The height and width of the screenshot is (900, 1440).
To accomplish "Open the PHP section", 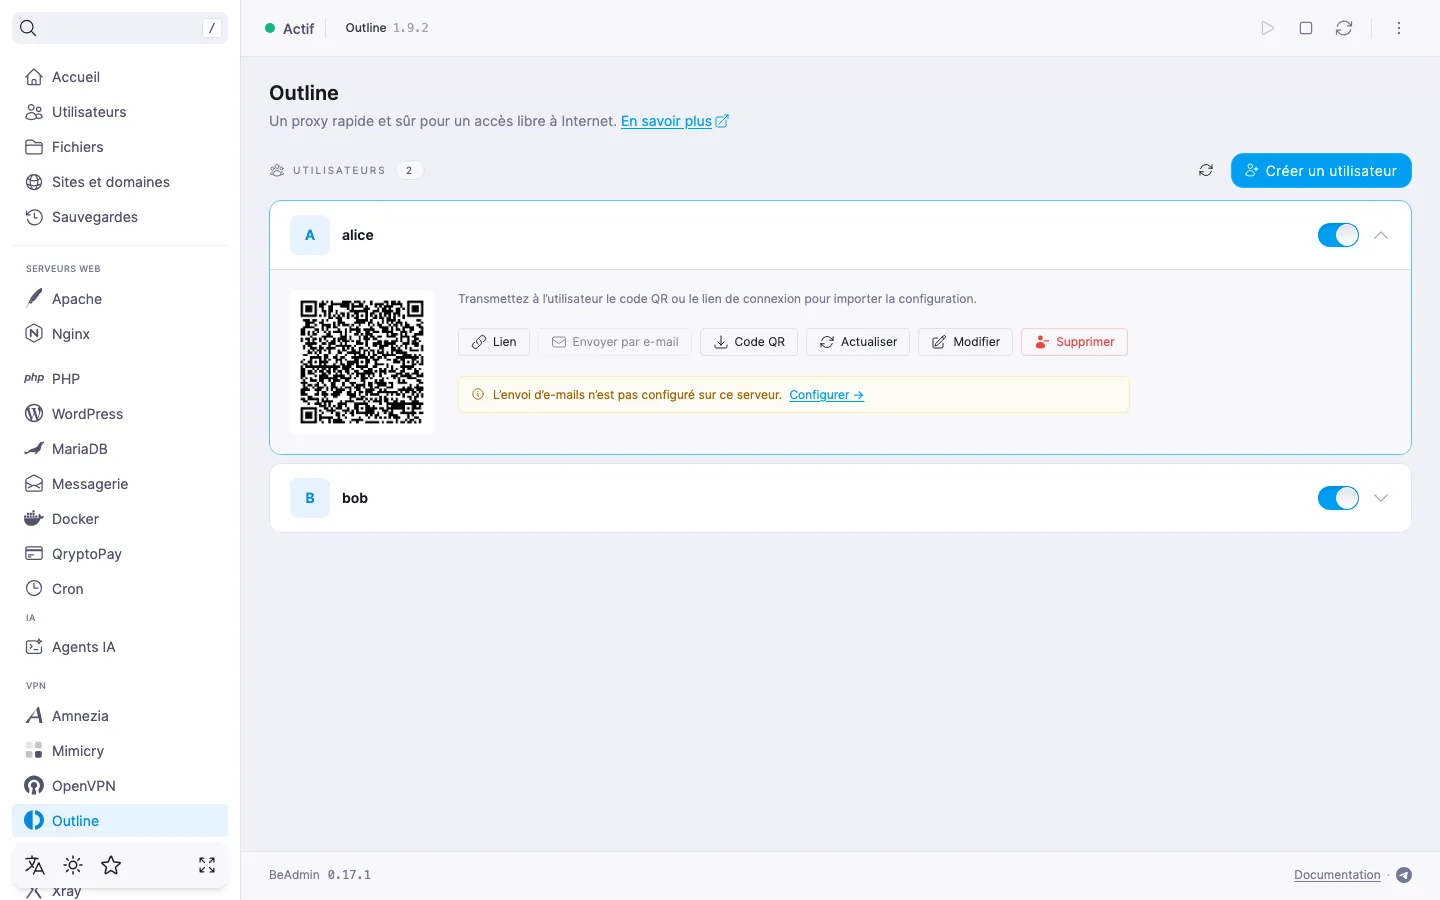I will 120,379.
